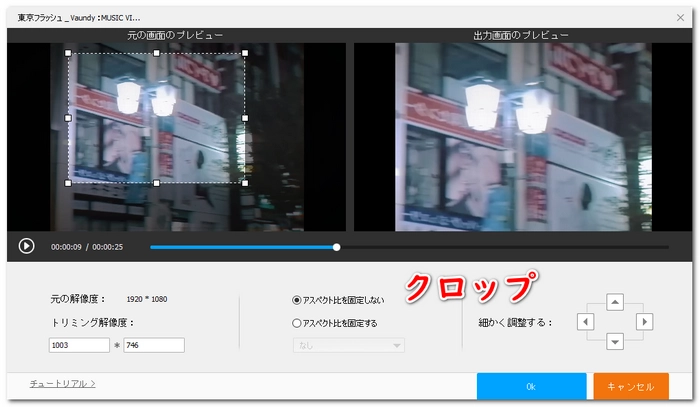Click the '元の解像度' label
This screenshot has height=407, width=700.
pyautogui.click(x=78, y=299)
